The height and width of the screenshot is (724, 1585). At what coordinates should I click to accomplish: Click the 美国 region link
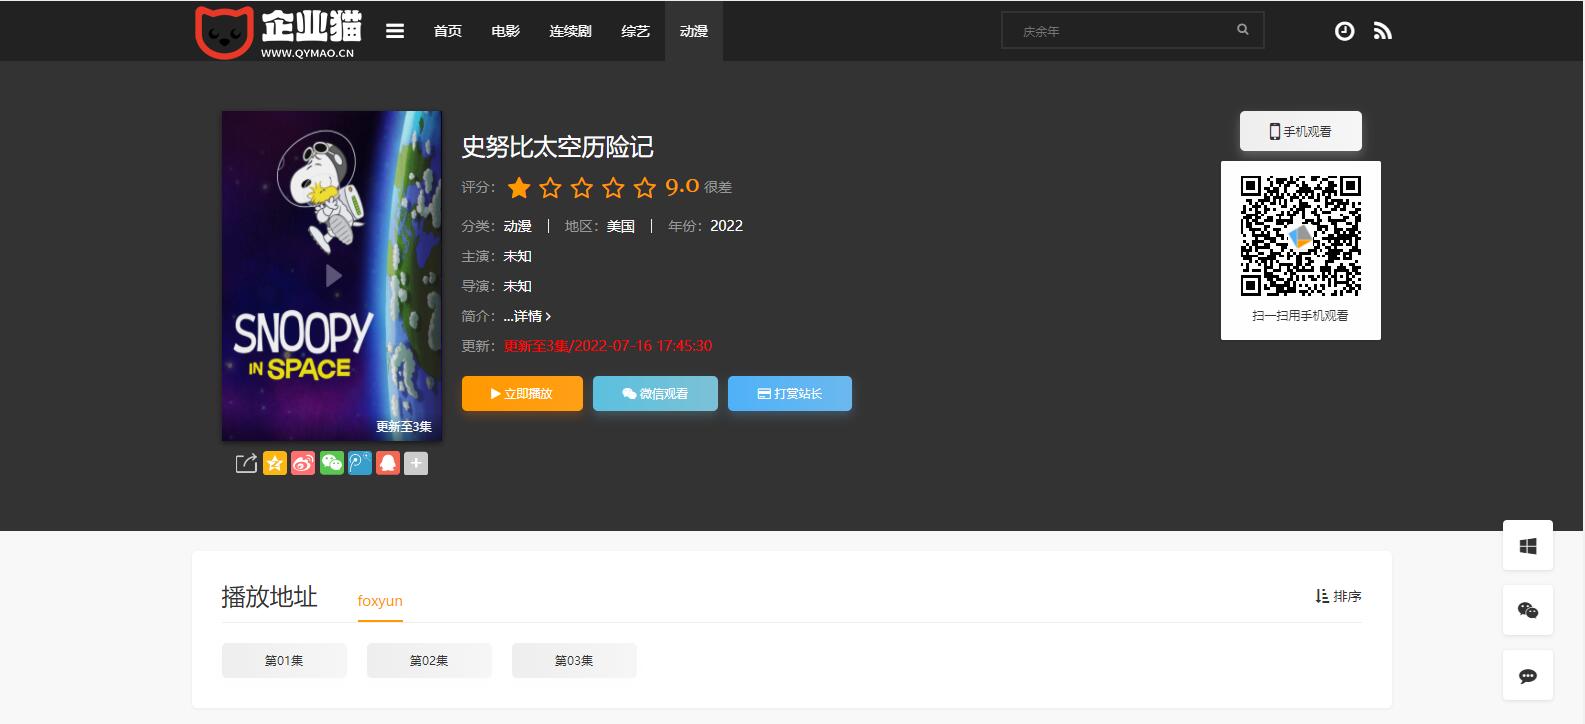pos(621,226)
